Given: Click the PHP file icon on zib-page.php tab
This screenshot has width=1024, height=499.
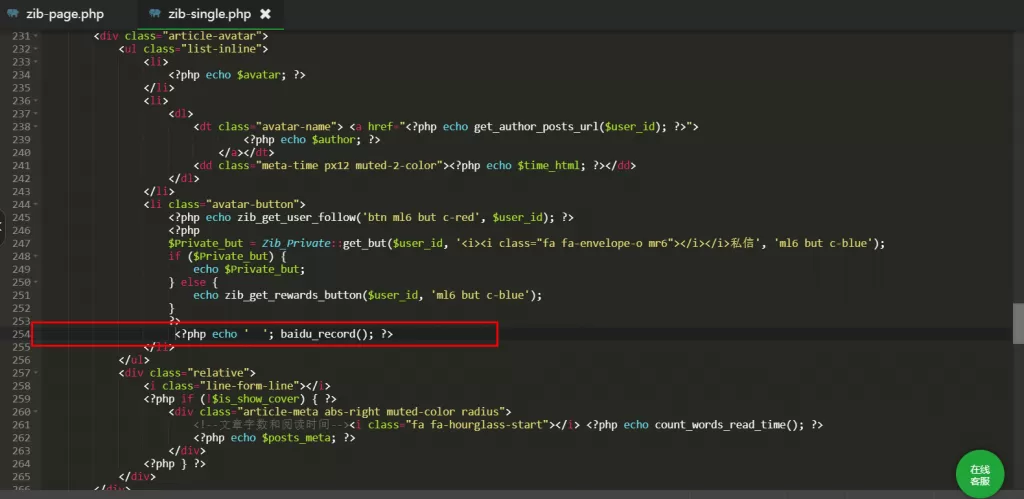Looking at the screenshot, I should click(x=12, y=14).
